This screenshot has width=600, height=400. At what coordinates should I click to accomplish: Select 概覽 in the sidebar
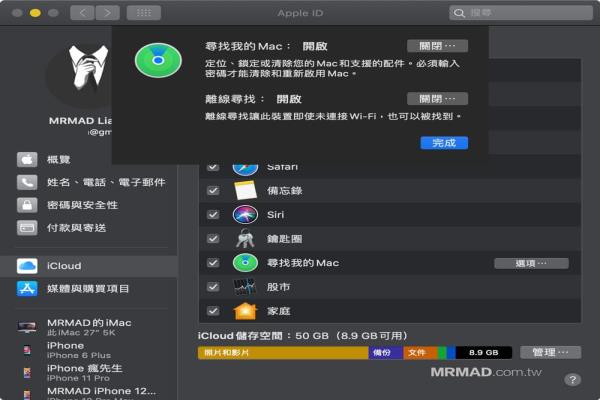tap(89, 160)
